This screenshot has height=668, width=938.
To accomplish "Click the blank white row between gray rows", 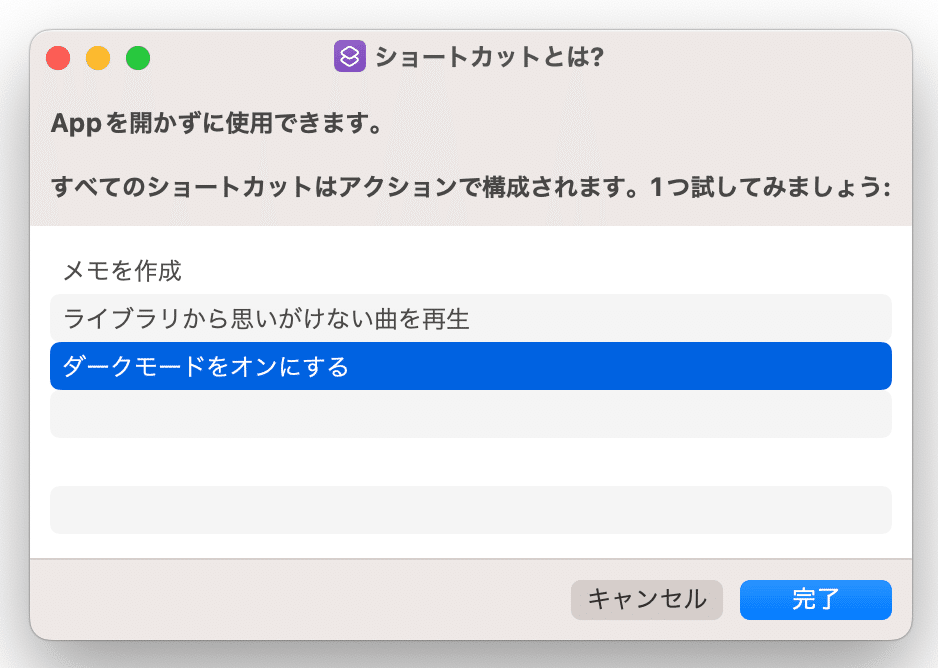I will point(471,462).
